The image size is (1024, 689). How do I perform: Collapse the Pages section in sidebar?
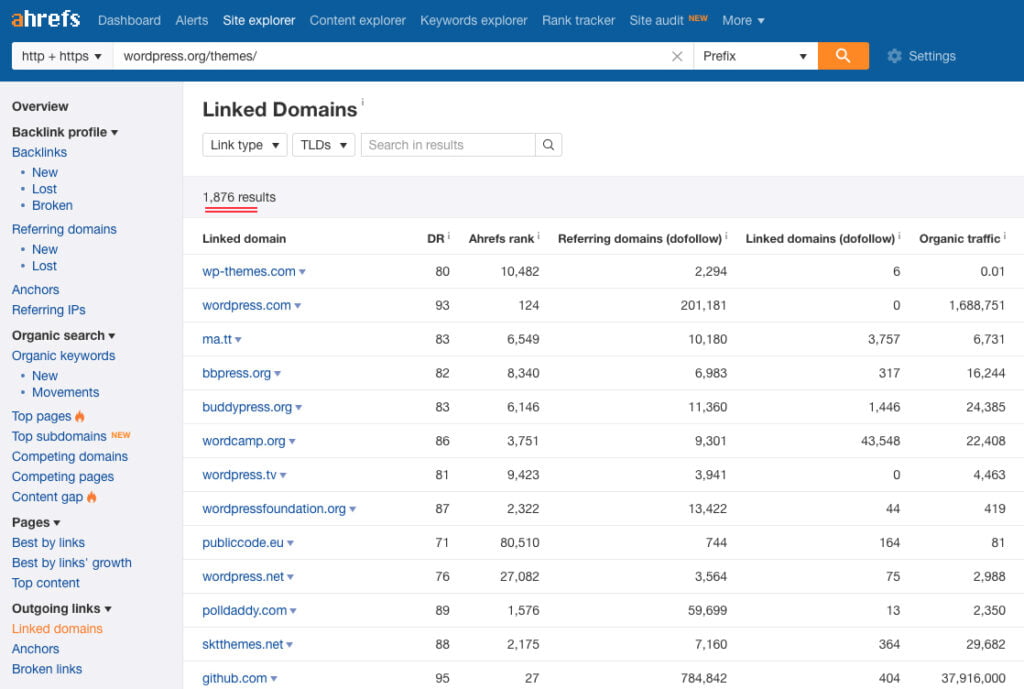(x=36, y=522)
